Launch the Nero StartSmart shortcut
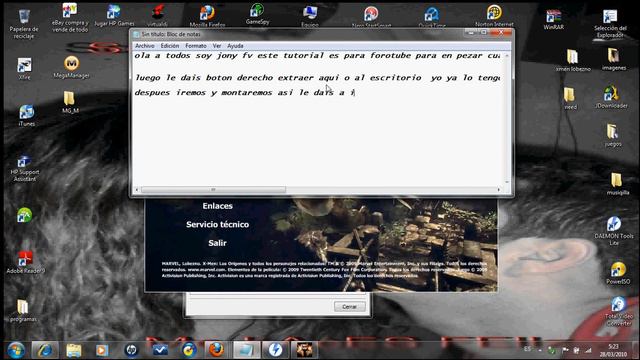The width and height of the screenshot is (640, 360). (371, 17)
